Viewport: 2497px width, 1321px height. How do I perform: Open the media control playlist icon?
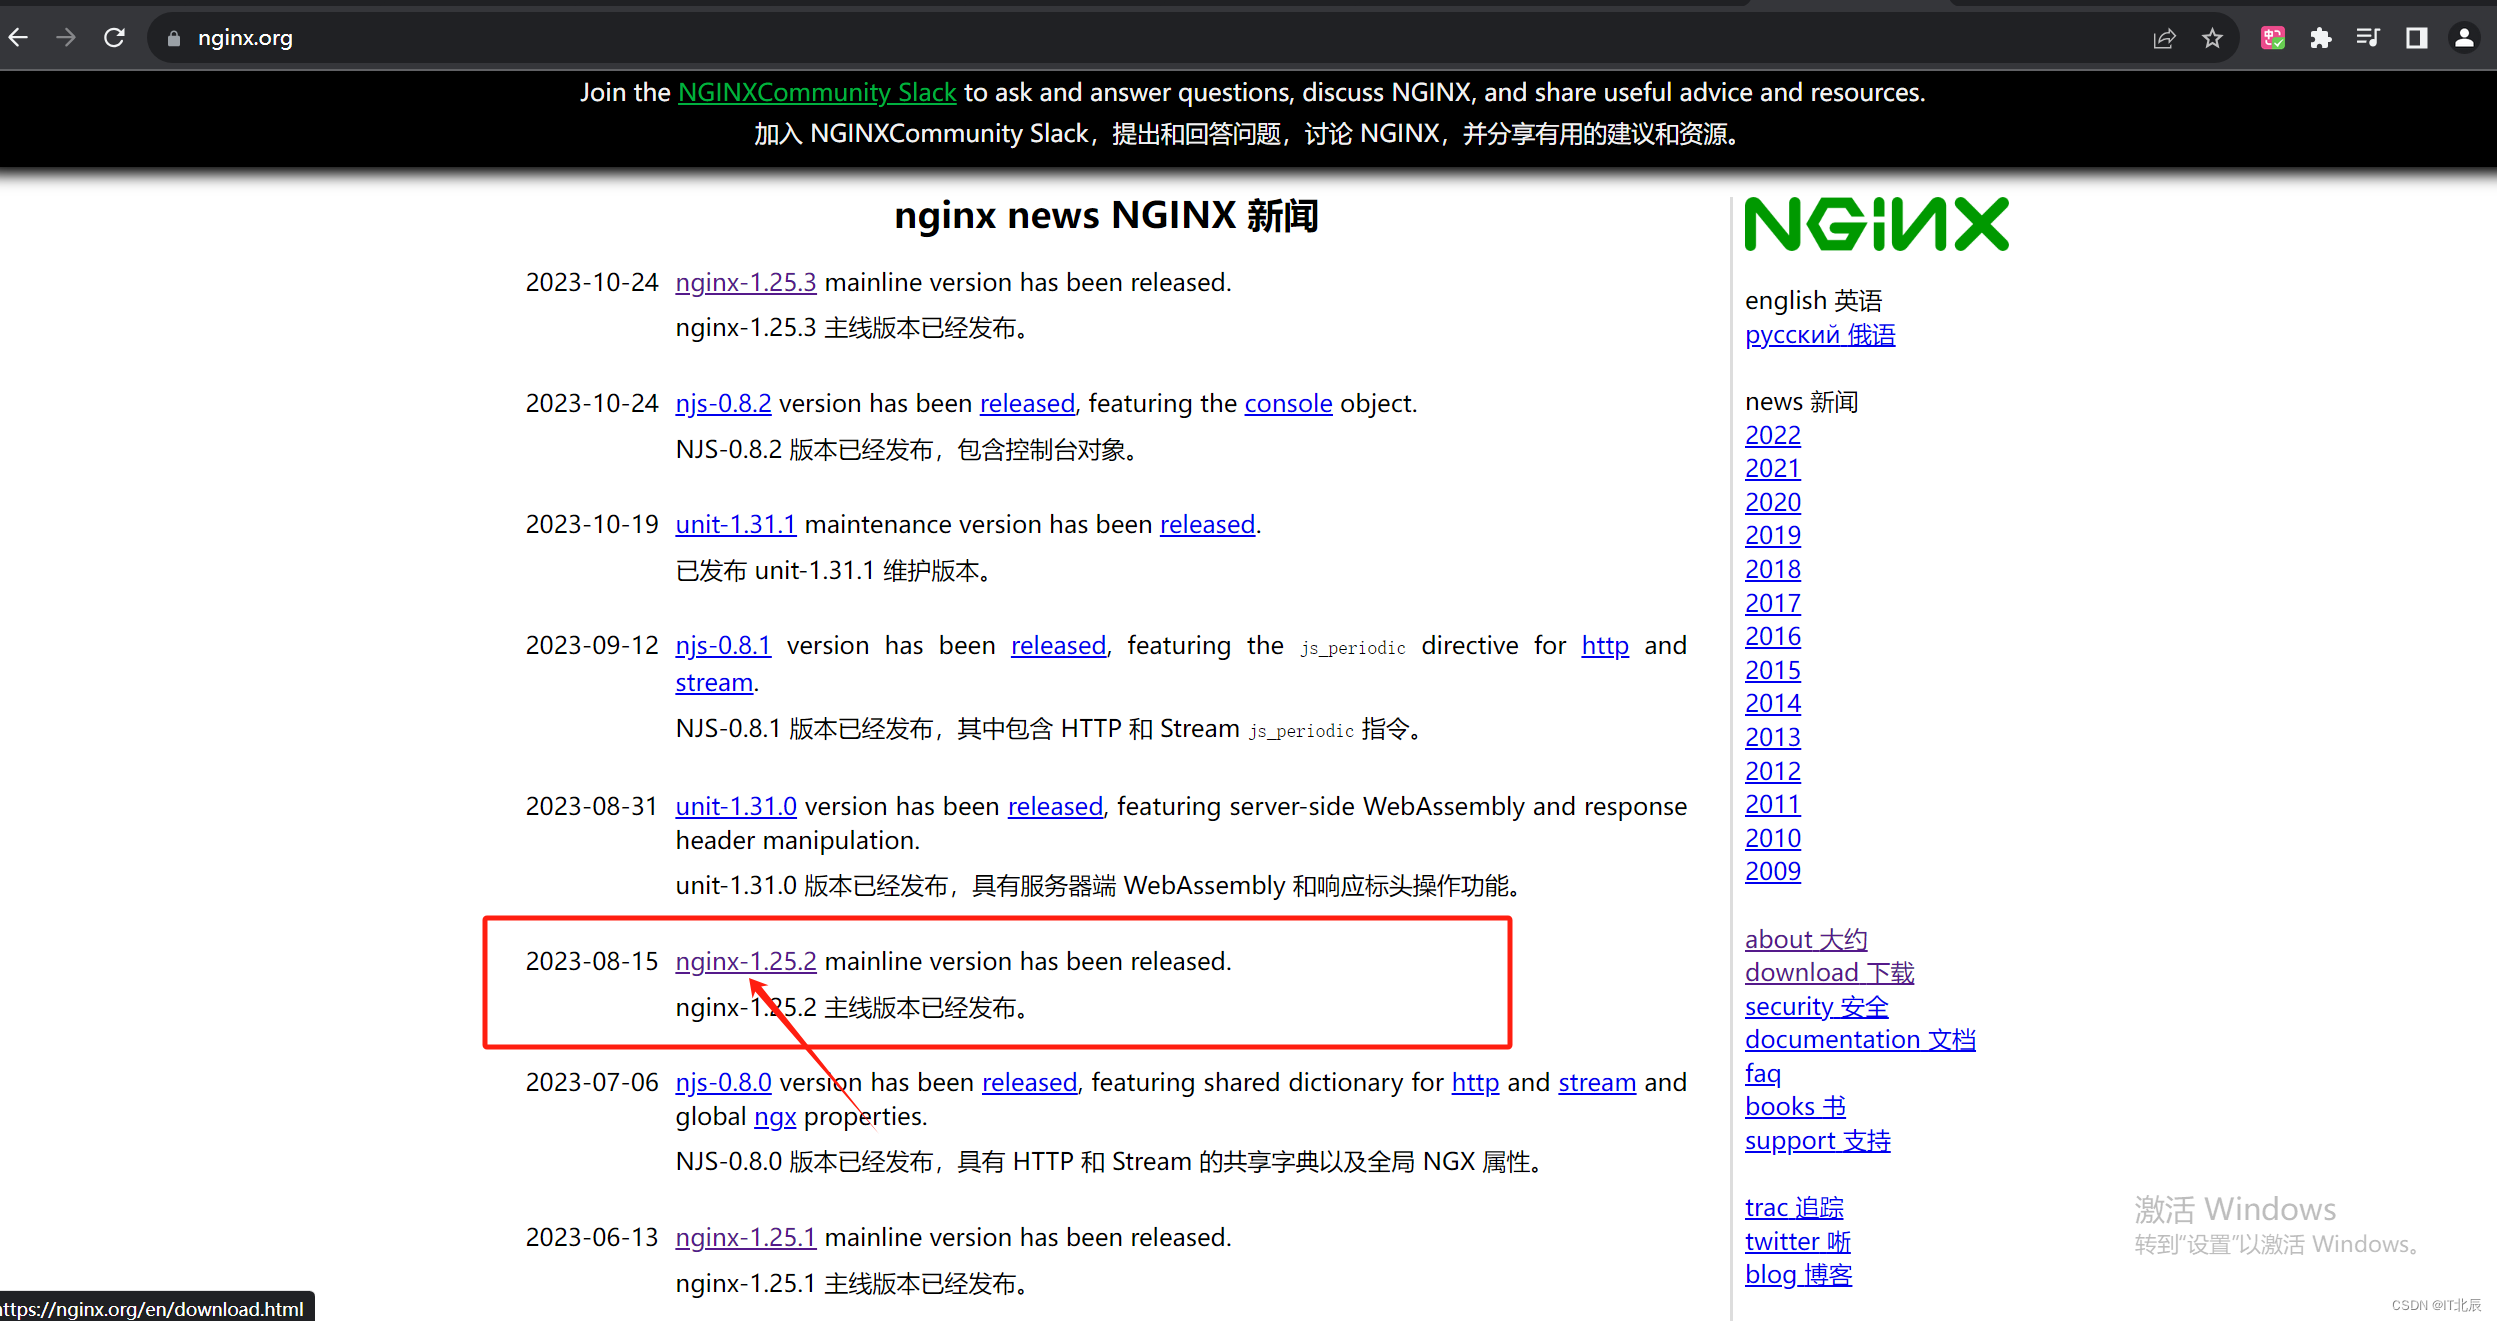click(2368, 38)
